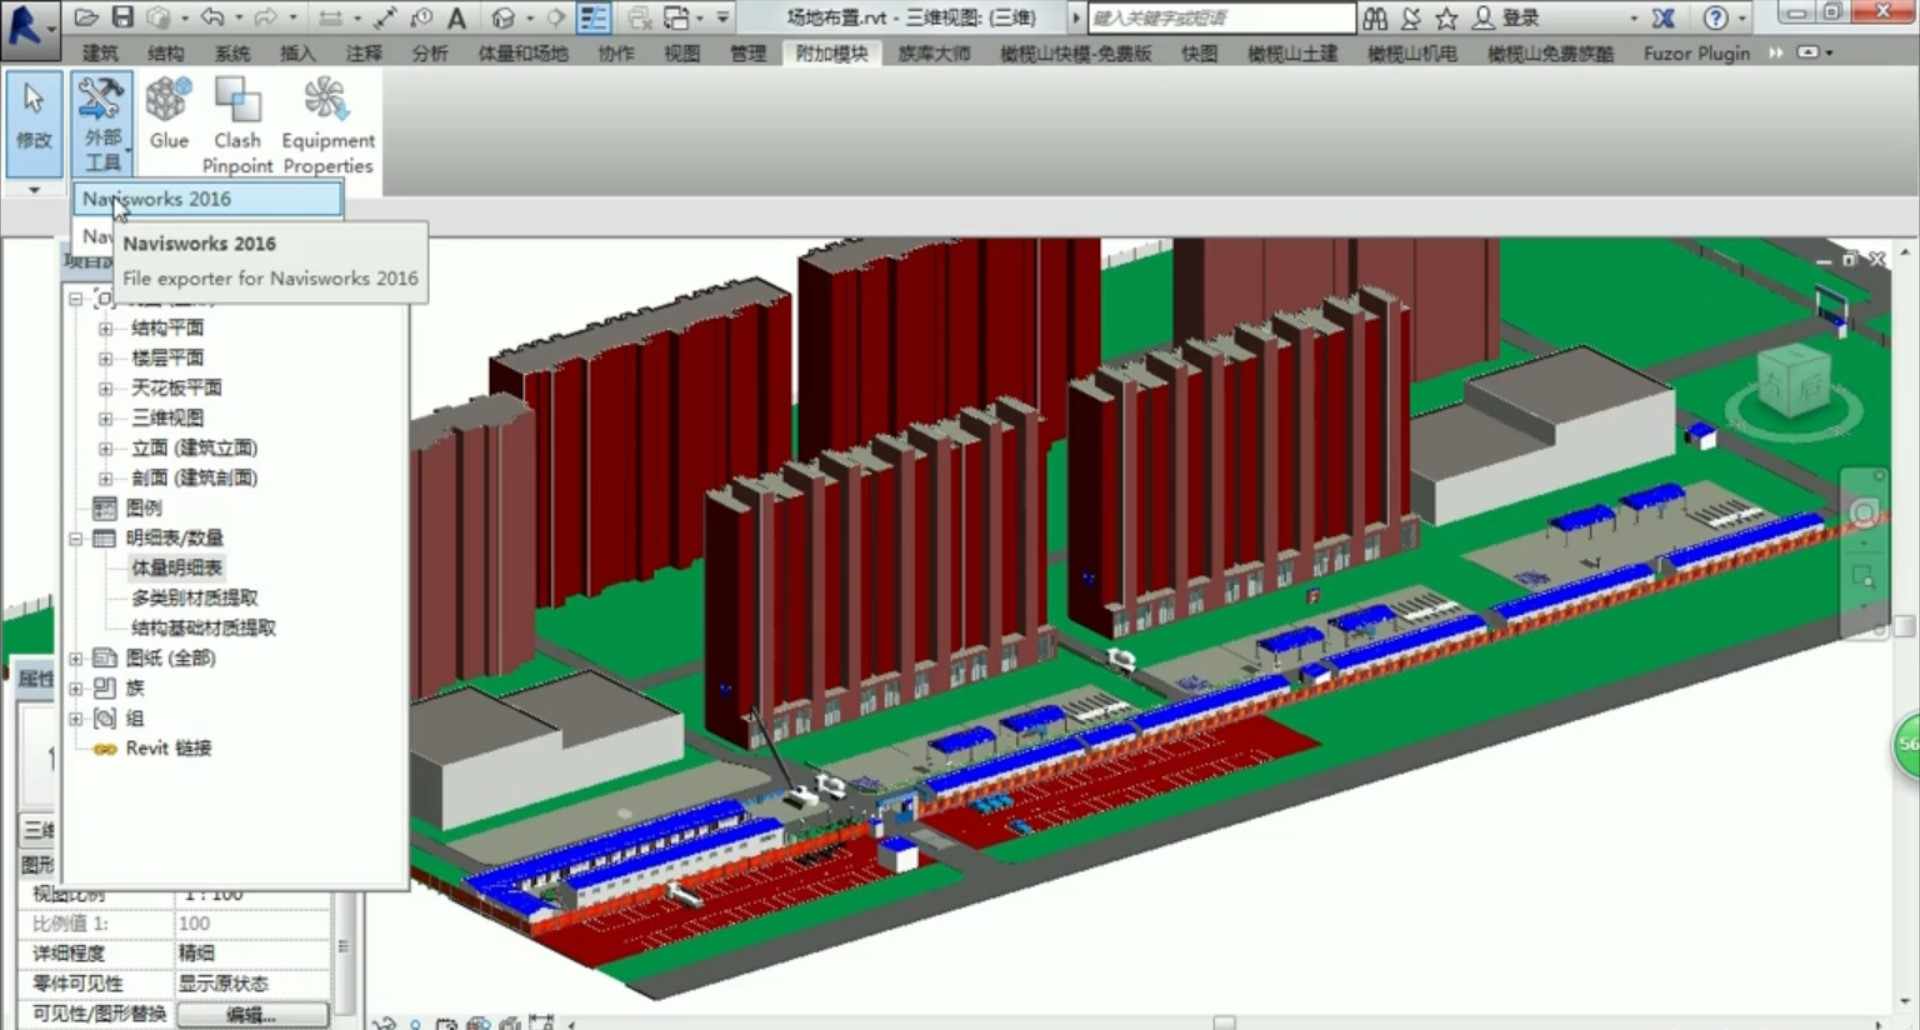Save the project with the Save icon
The height and width of the screenshot is (1030, 1920).
(122, 17)
